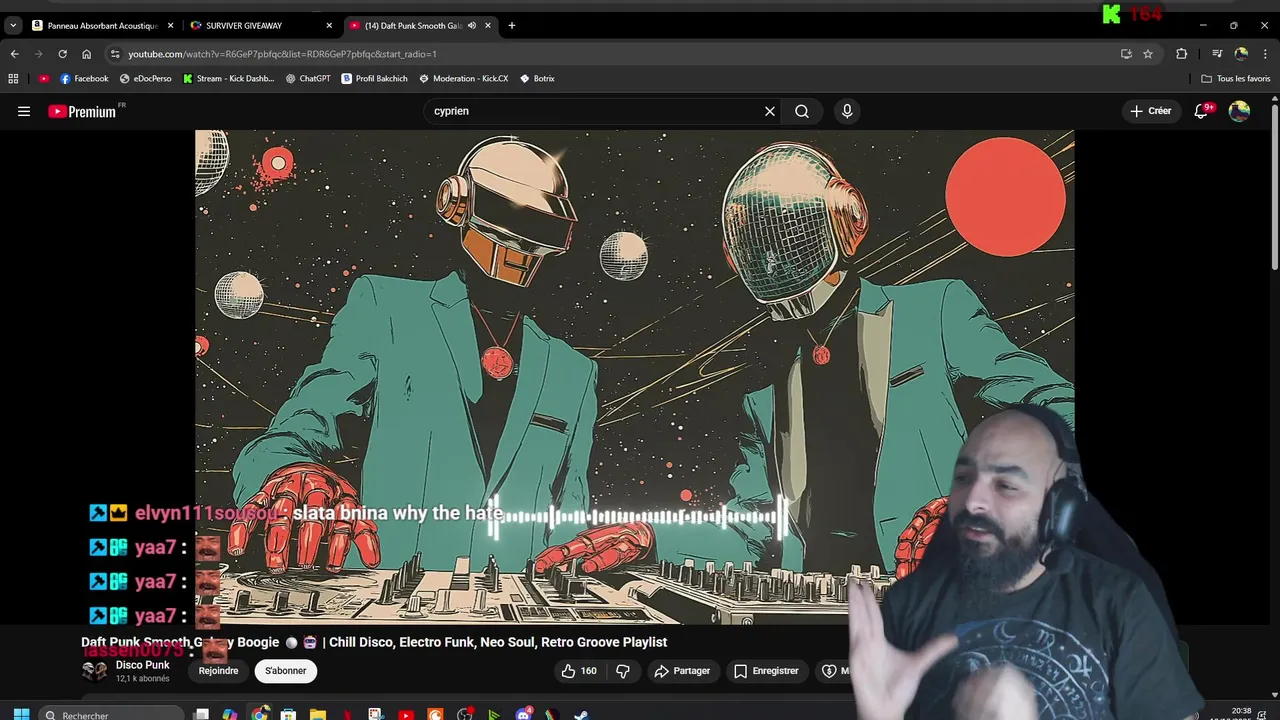Viewport: 1280px width, 720px height.
Task: Click the S'abonner subscribe button
Action: click(285, 671)
